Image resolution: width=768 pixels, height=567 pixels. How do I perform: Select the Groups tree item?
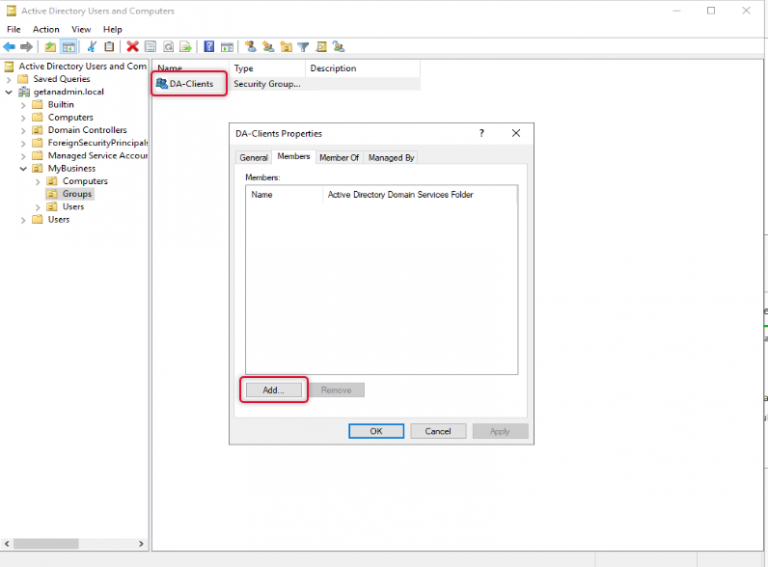pos(77,194)
